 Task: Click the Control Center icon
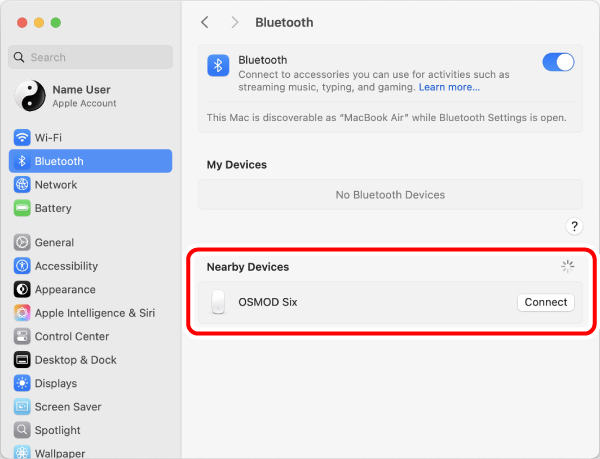[22, 337]
